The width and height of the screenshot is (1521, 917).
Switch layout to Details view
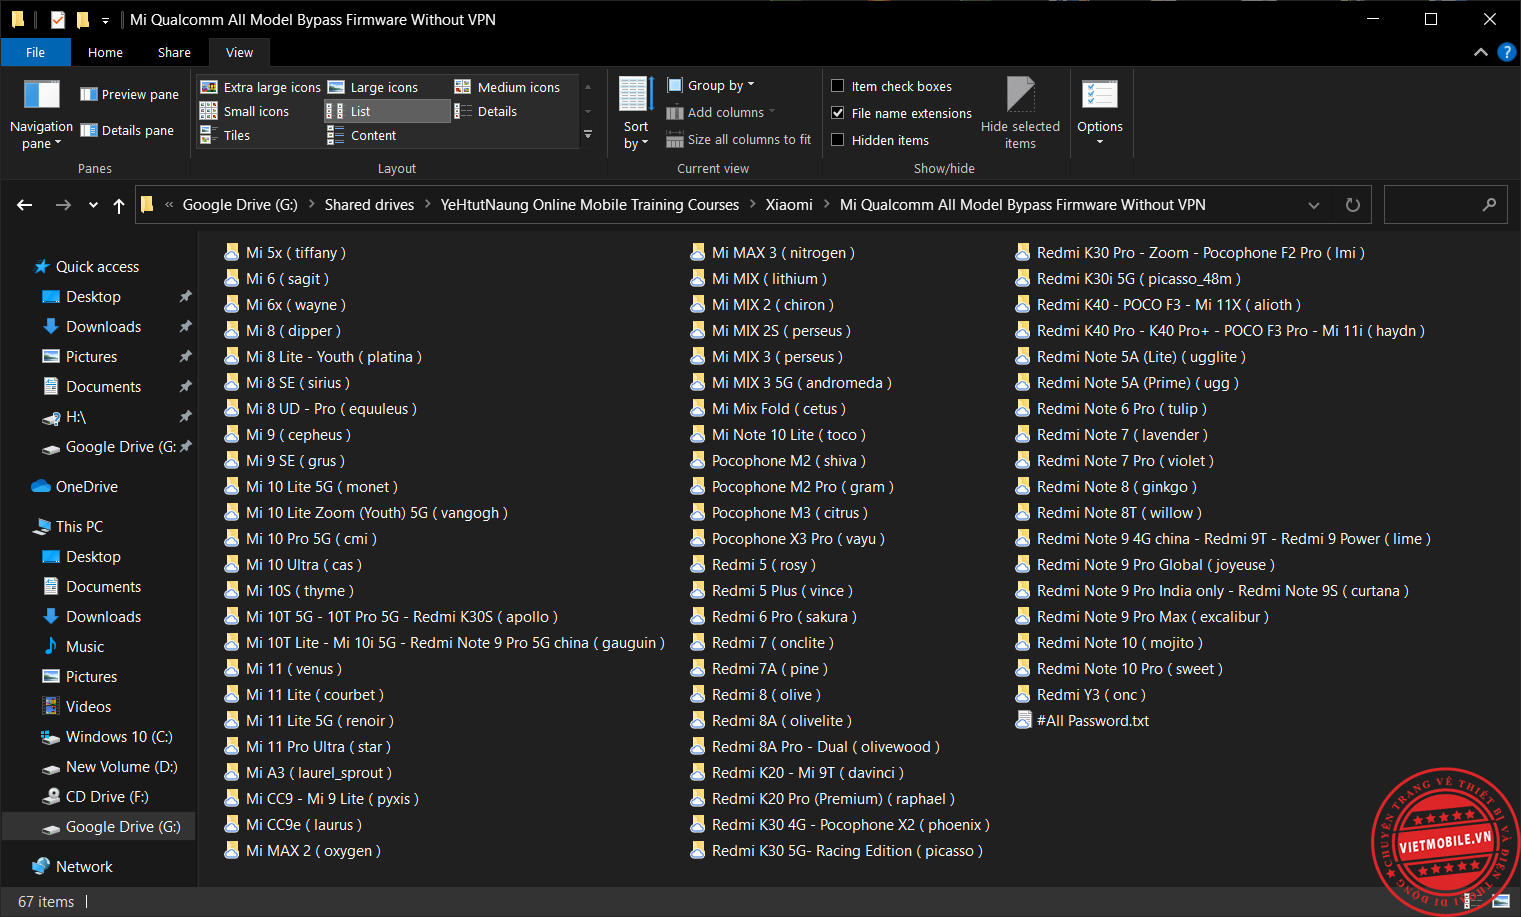click(486, 111)
